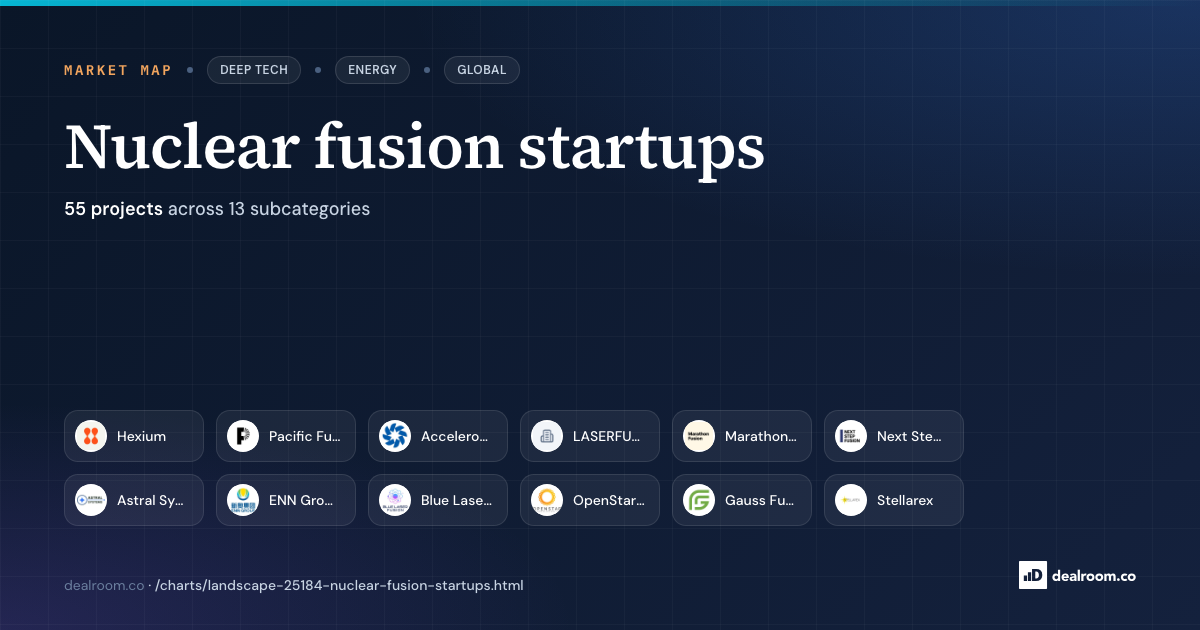This screenshot has width=1200, height=630.
Task: Click the dealroom.co bar-chart logo icon
Action: click(1032, 575)
